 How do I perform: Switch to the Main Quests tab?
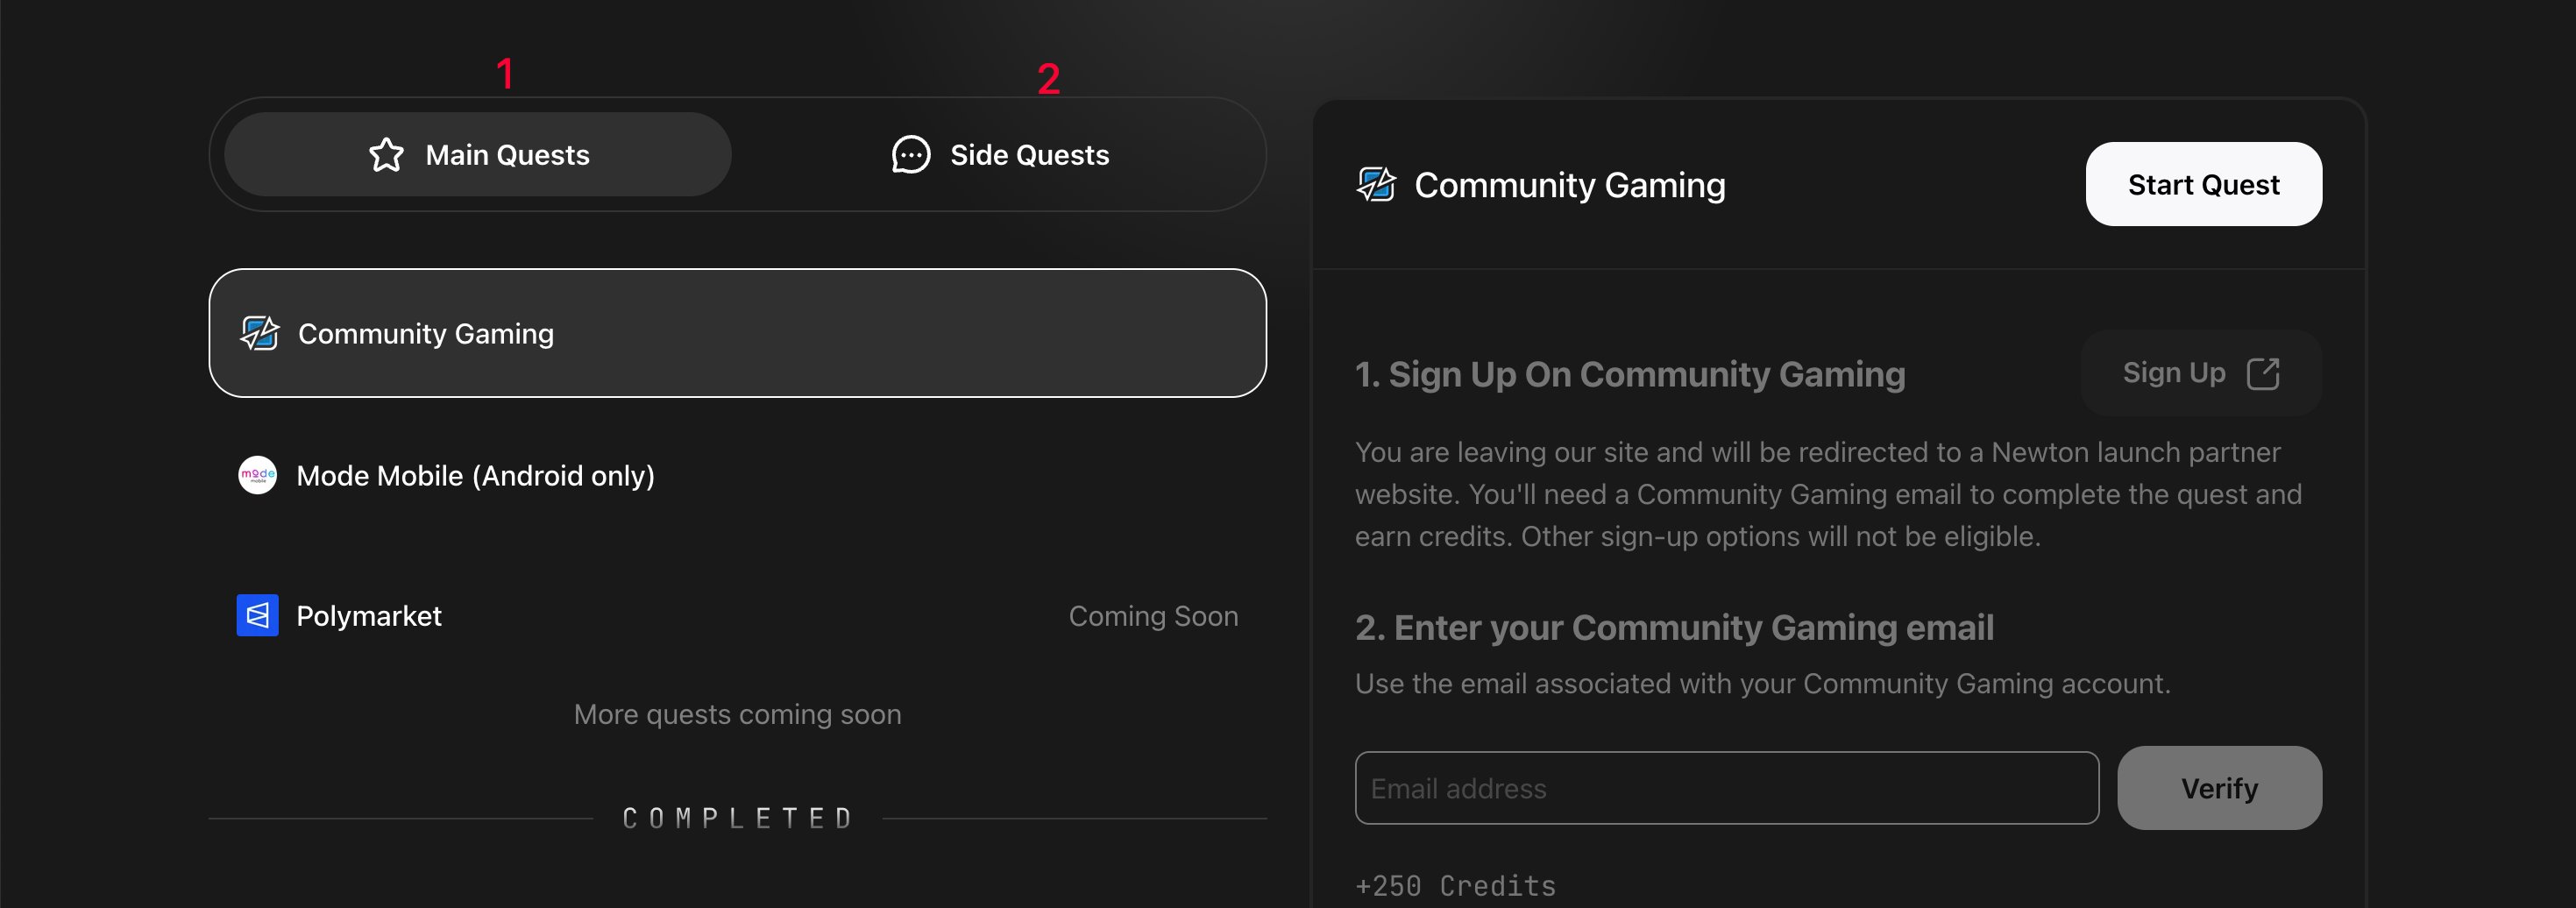pyautogui.click(x=478, y=154)
